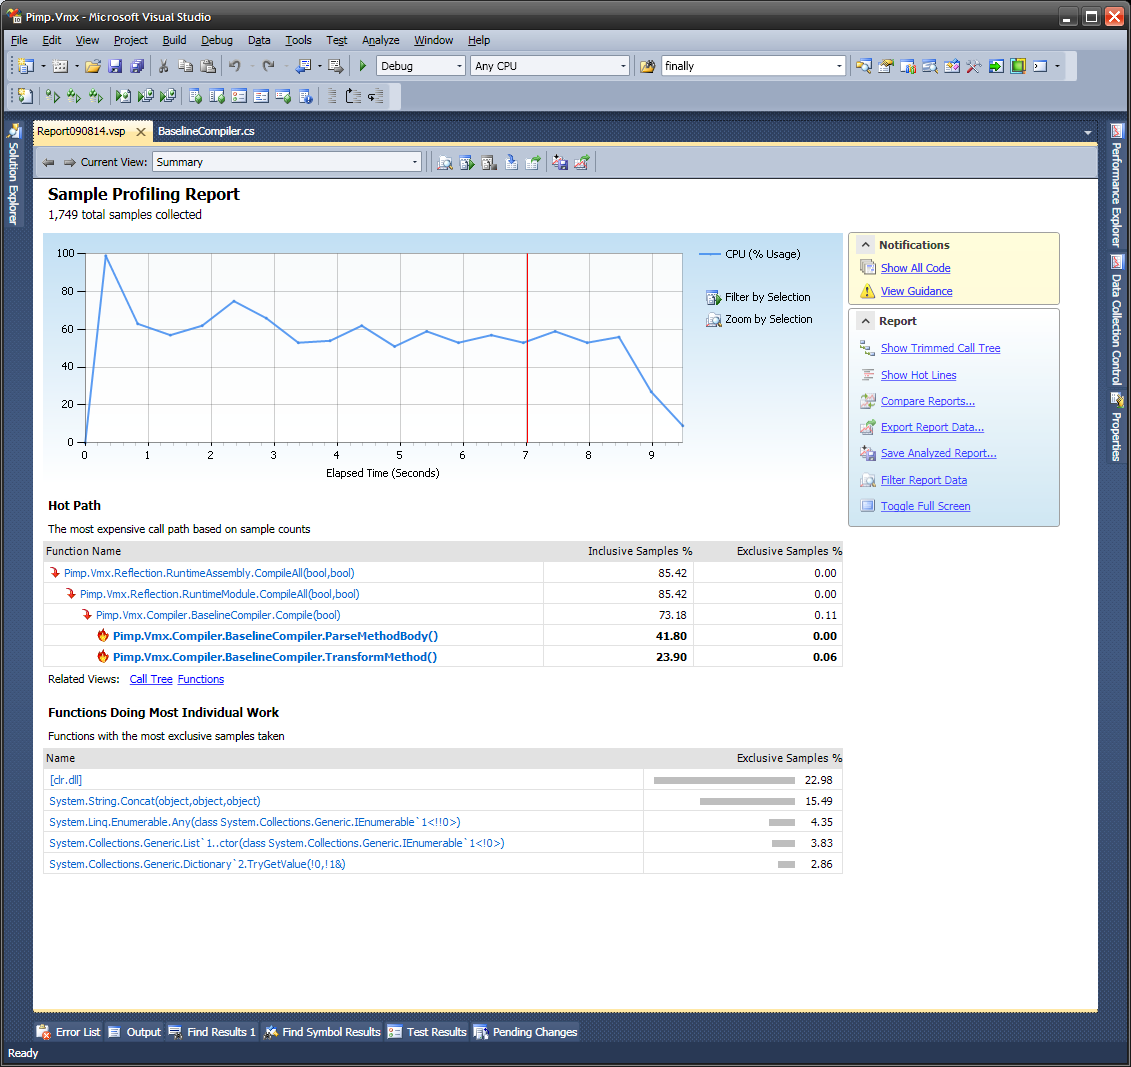Click the Zoom by Selection chart icon
The height and width of the screenshot is (1067, 1131).
[x=713, y=320]
